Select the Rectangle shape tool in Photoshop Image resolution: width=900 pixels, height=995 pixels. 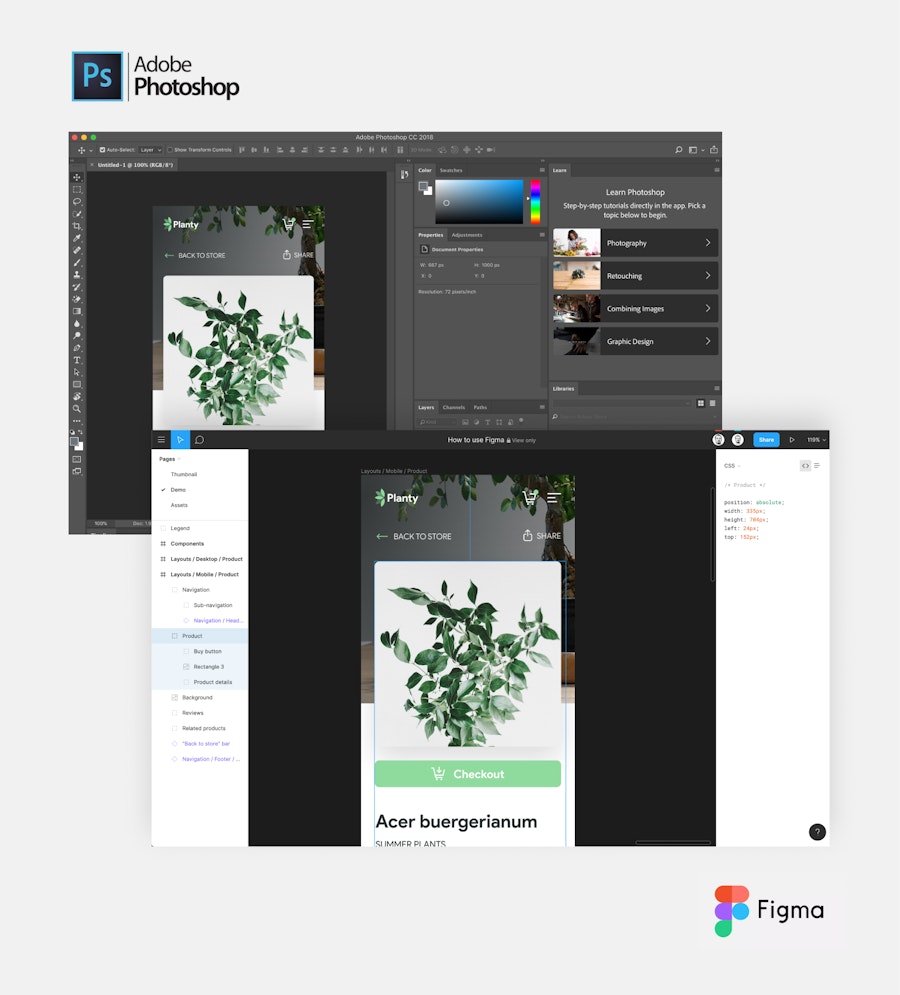coord(77,385)
